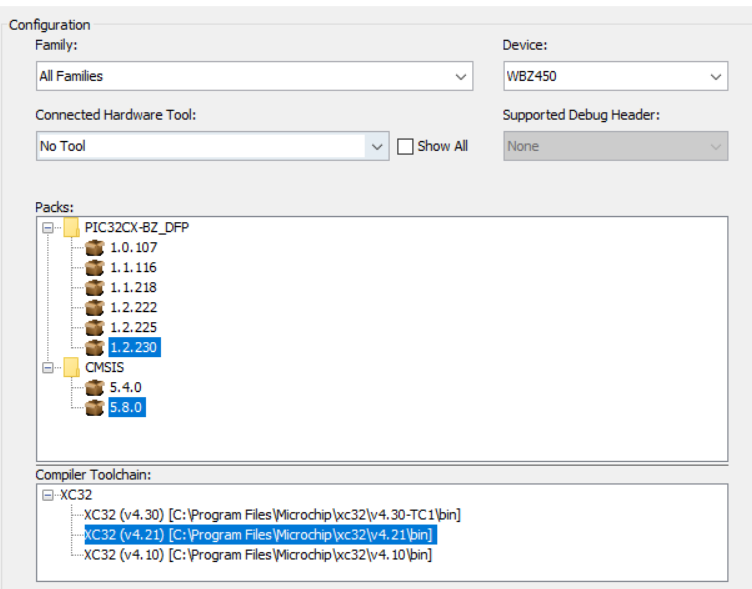Viewport: 752px width, 589px height.
Task: Click the package icon for CMSIS 5.8.0
Action: (x=94, y=408)
